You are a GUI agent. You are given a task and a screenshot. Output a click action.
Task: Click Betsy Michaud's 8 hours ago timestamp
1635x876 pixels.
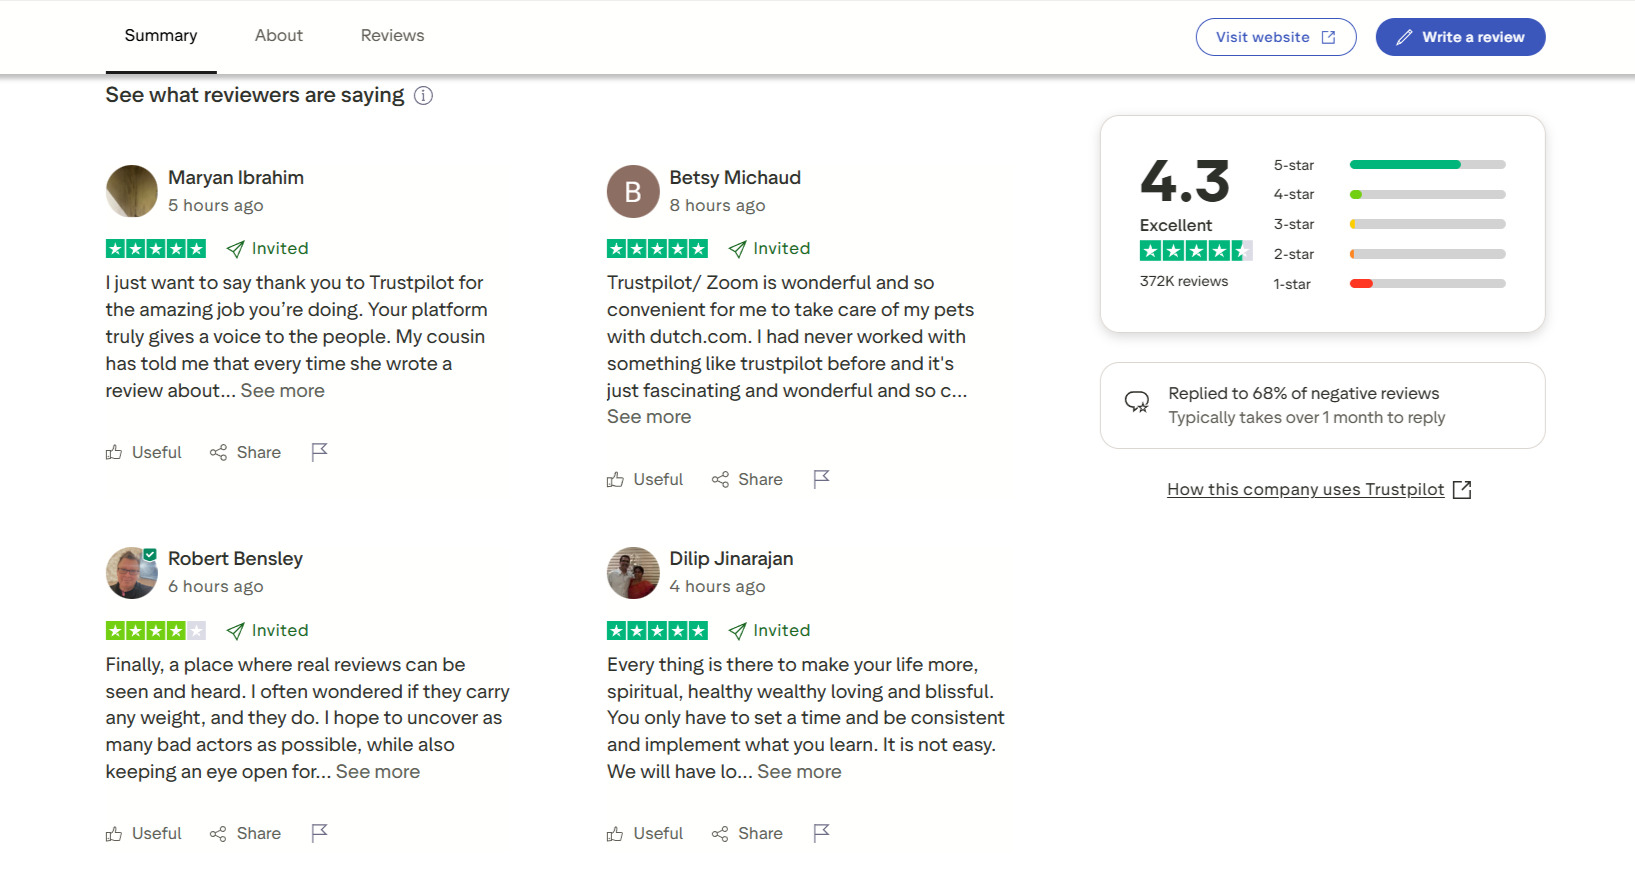click(717, 206)
